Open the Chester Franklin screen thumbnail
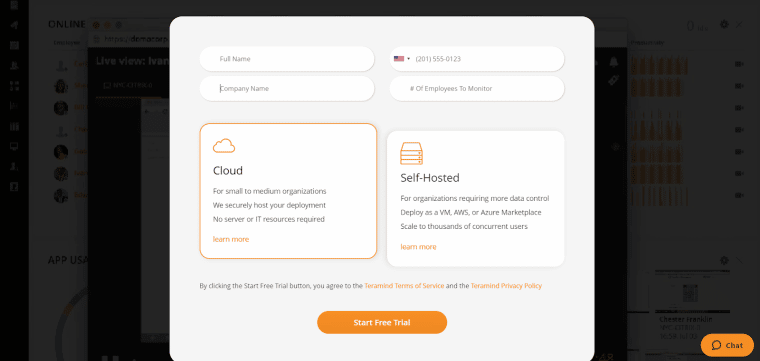 click(x=693, y=290)
